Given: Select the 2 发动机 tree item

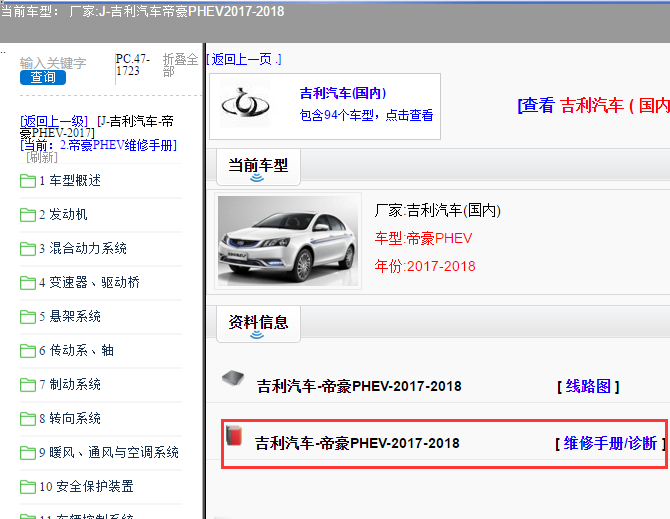Looking at the screenshot, I should (x=63, y=214).
